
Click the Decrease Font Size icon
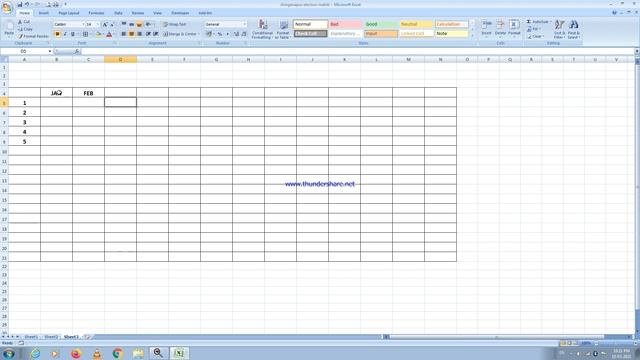click(x=112, y=24)
